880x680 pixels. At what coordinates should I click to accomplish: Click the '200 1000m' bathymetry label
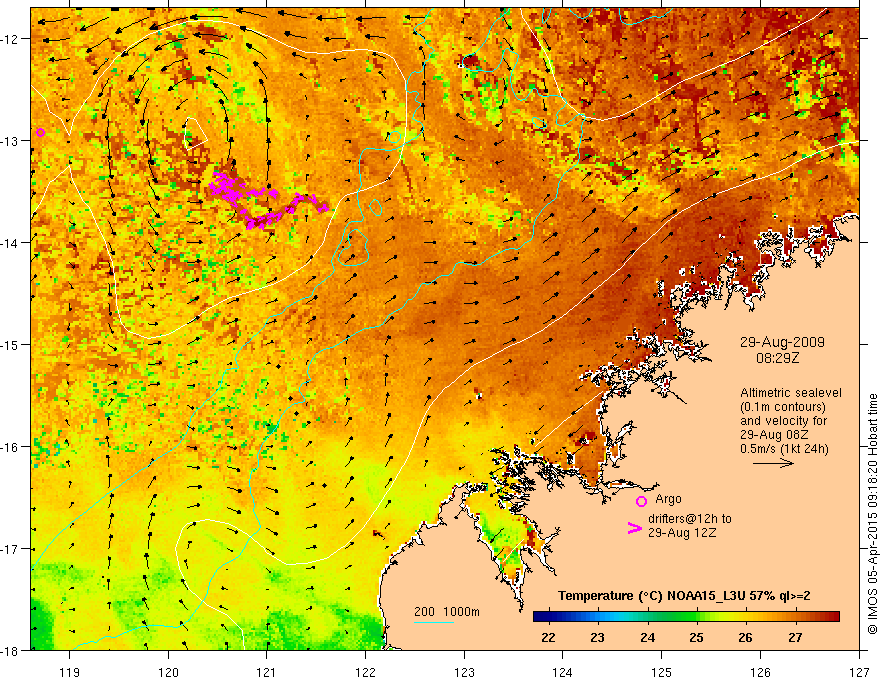click(447, 612)
